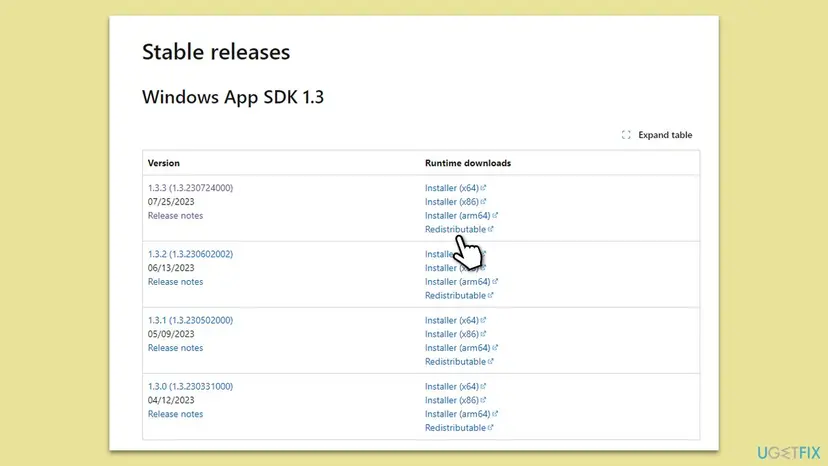This screenshot has height=466, width=828.
Task: Click external-link icon beside 1.3.1 Installer (arm64)
Action: point(495,347)
